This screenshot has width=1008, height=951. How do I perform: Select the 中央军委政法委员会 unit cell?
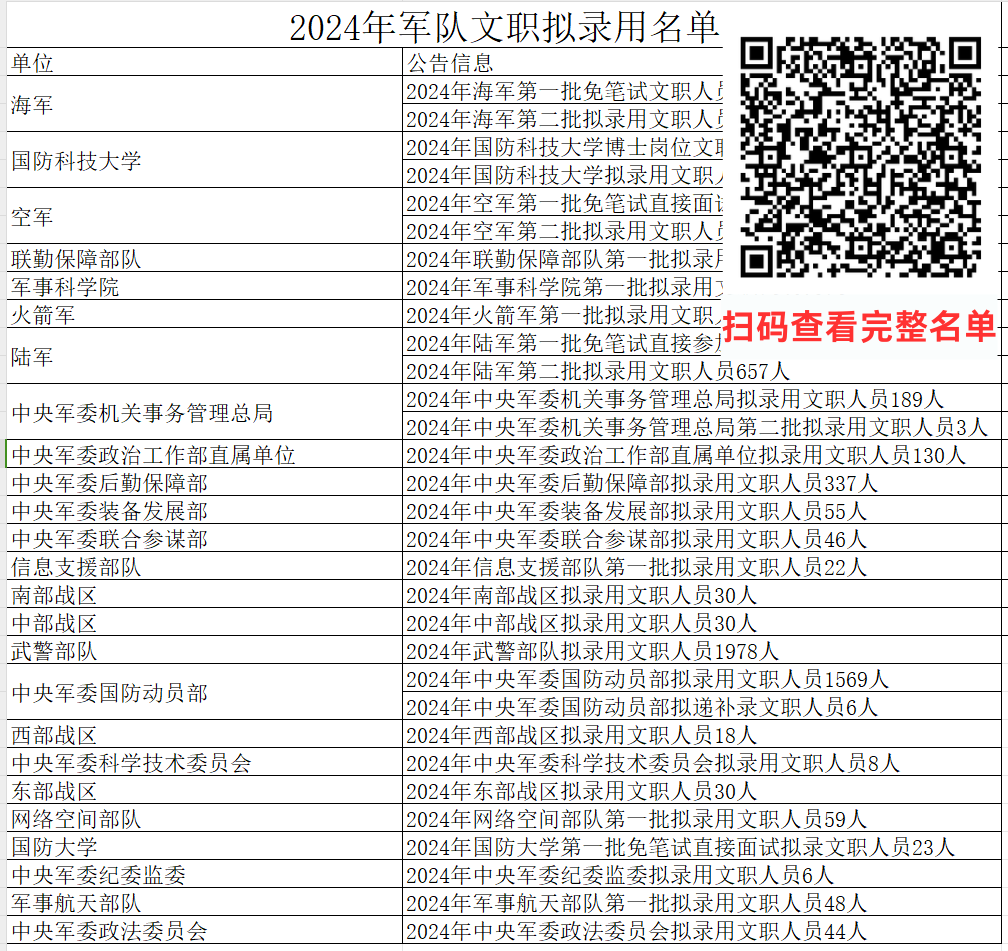(x=204, y=931)
